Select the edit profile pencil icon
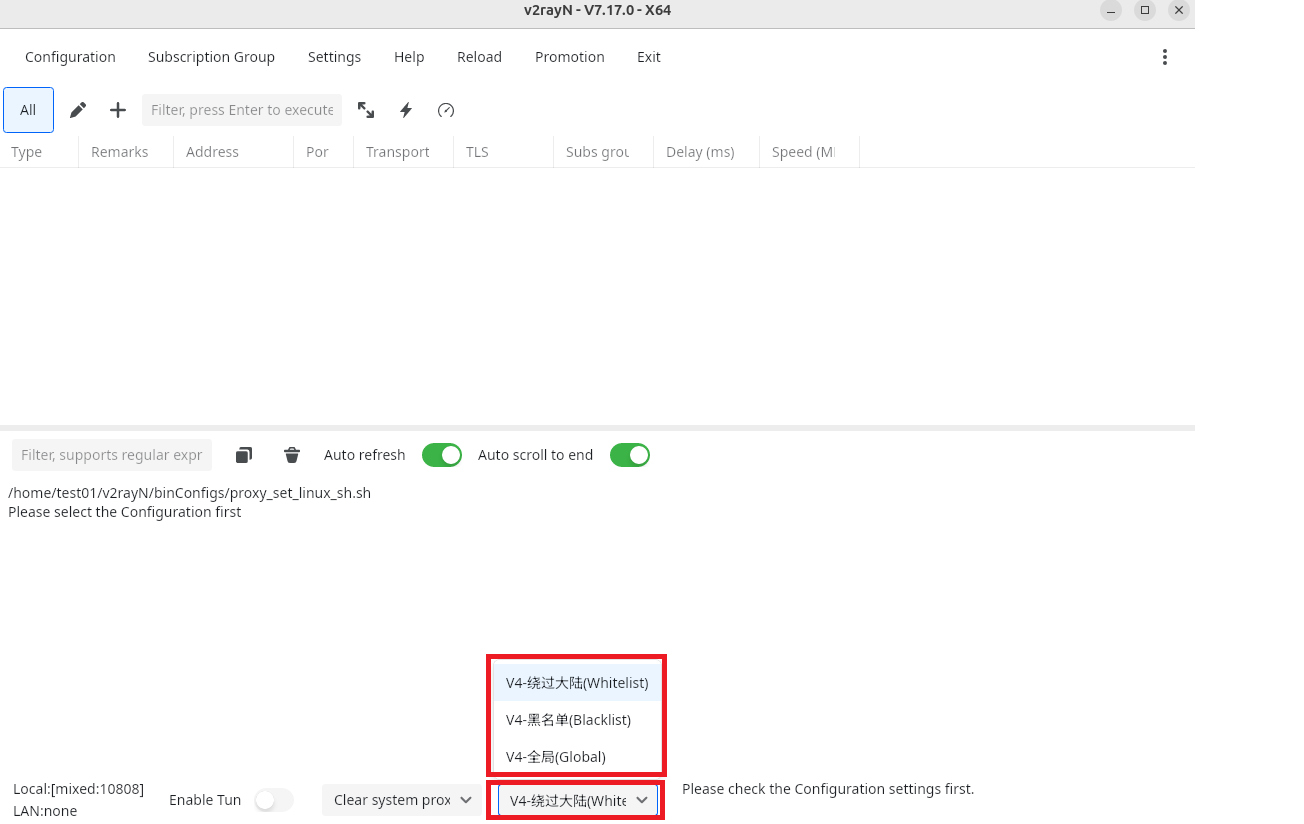The width and height of the screenshot is (1304, 824). (x=77, y=110)
